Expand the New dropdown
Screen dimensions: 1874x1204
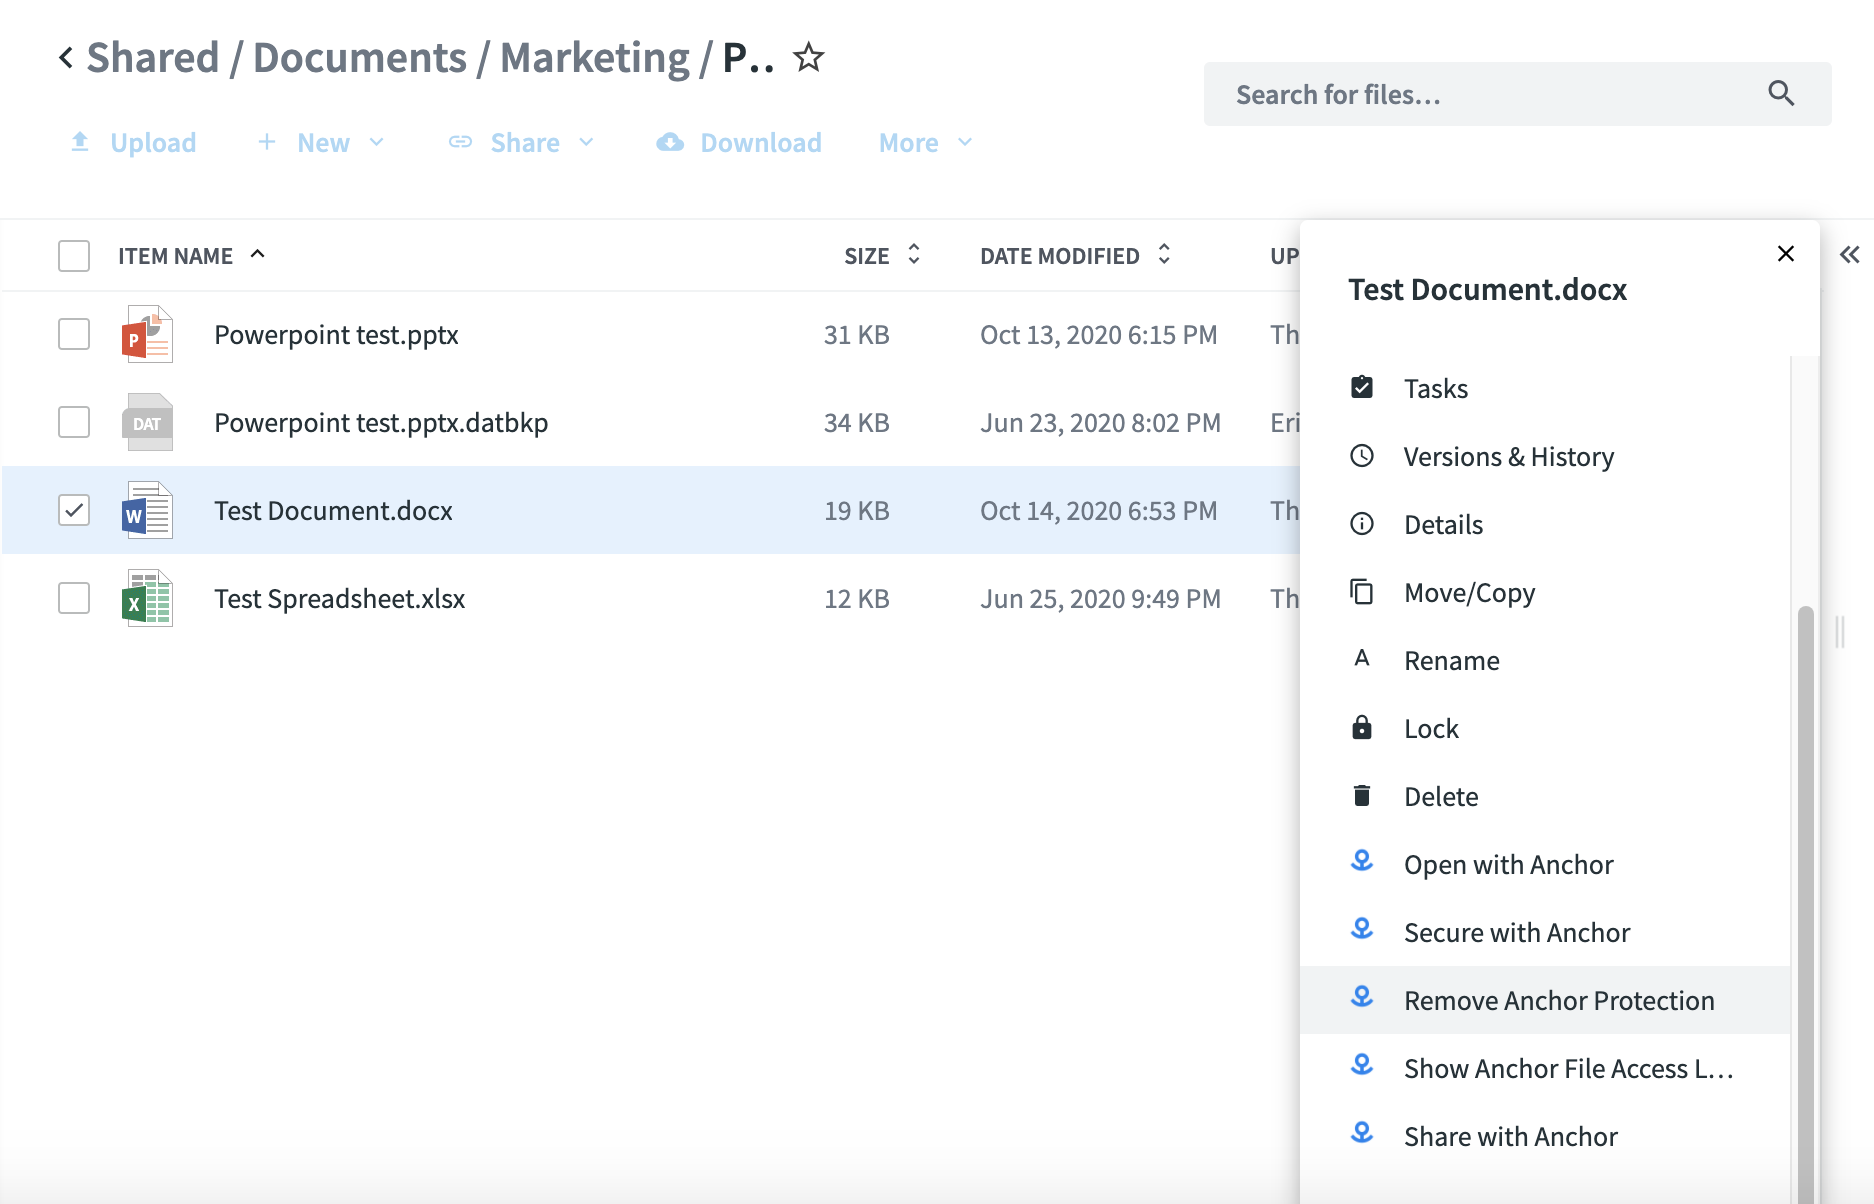pyautogui.click(x=321, y=143)
